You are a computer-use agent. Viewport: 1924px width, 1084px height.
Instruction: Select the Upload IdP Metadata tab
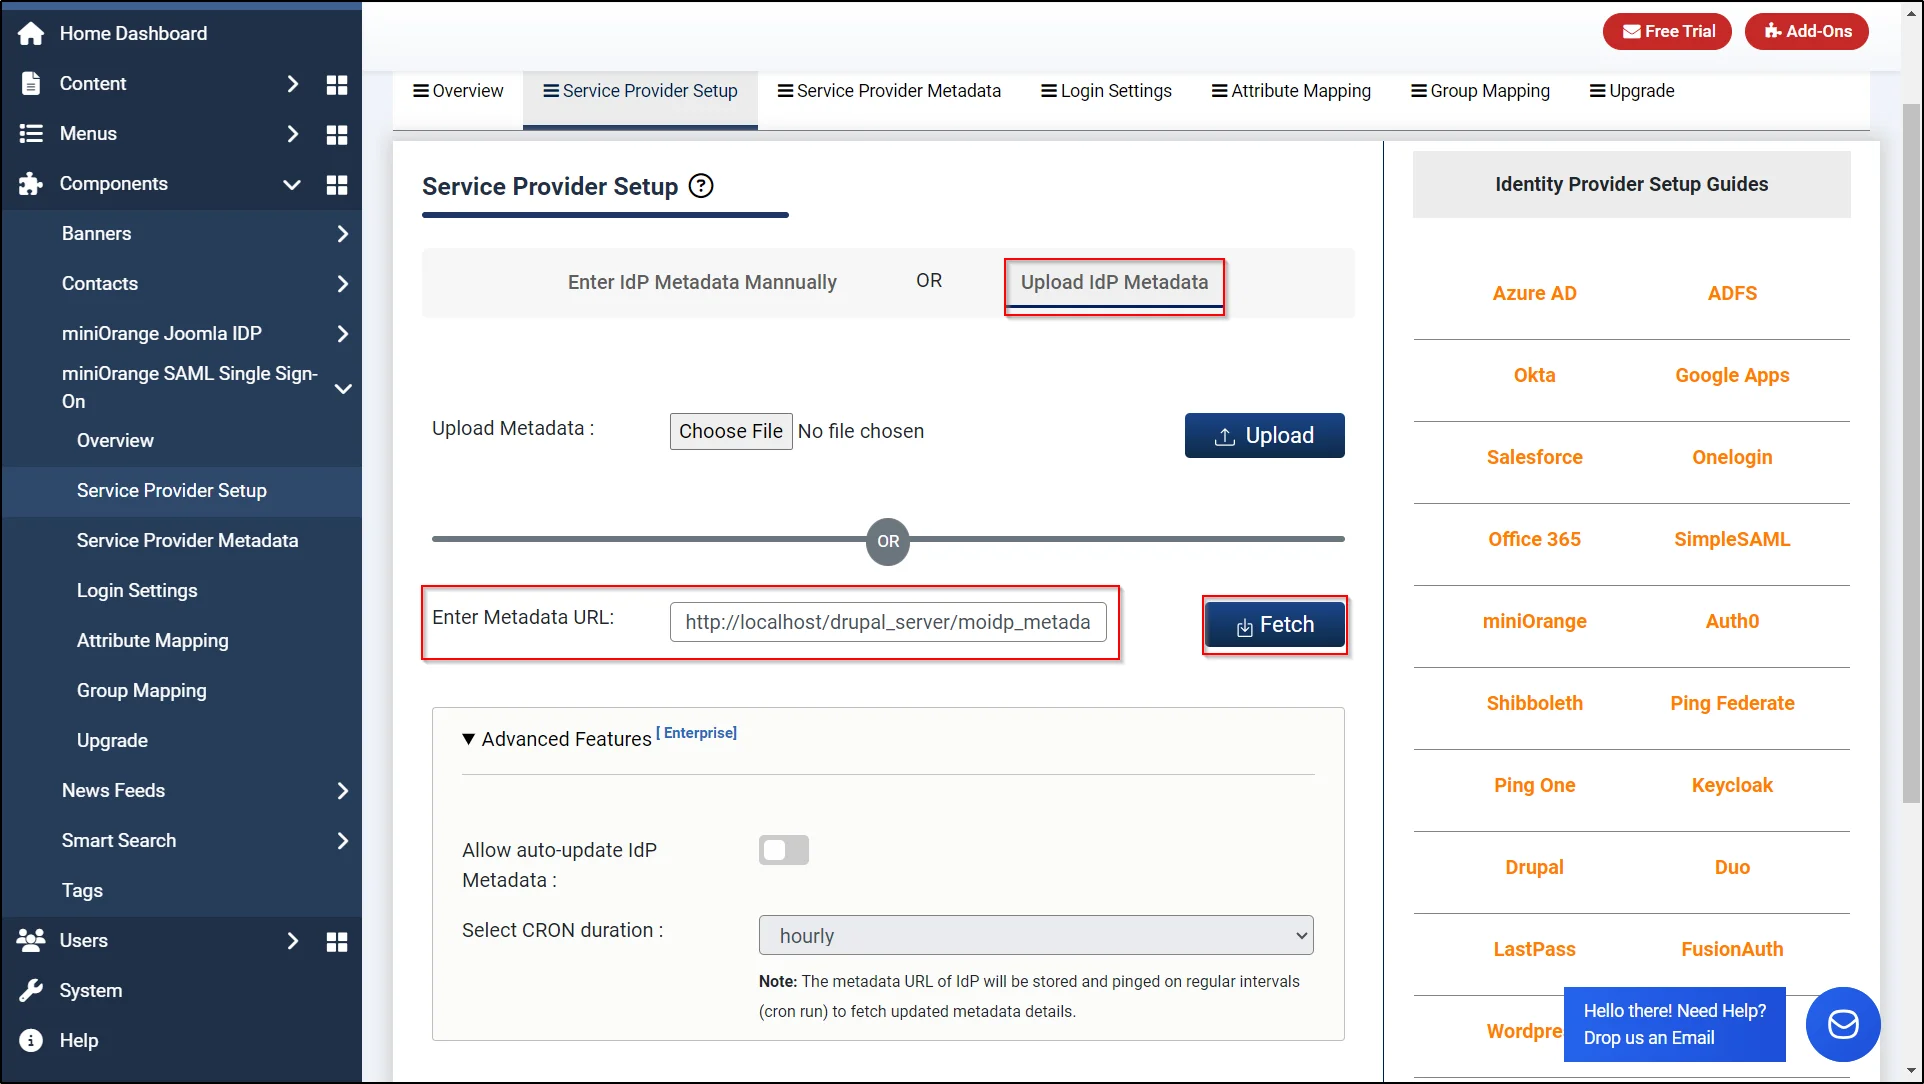1114,284
